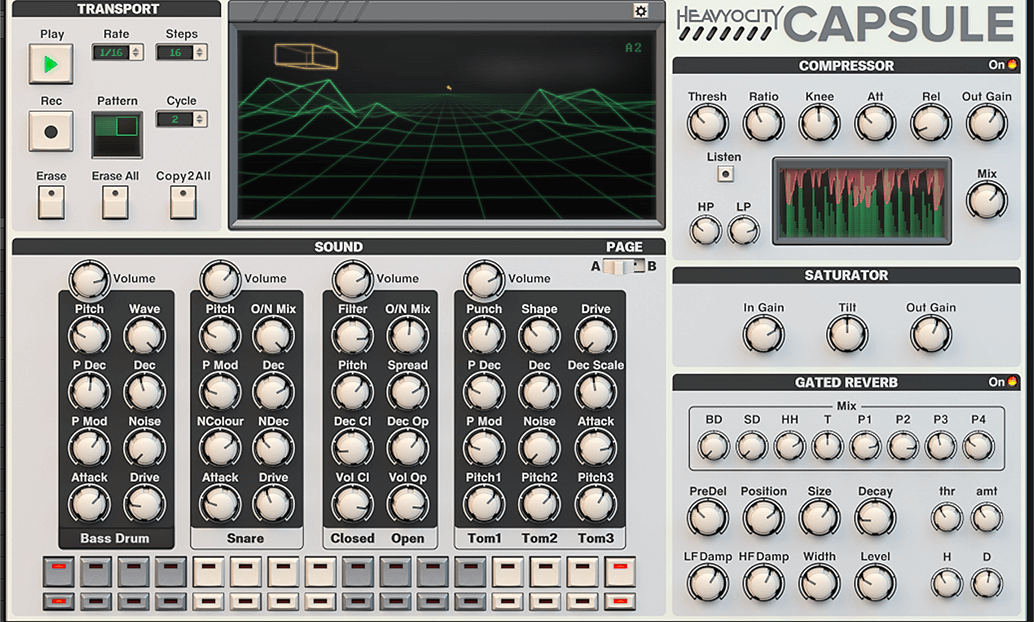Toggle the Sound Page A/B switch
Viewport: 1034px width, 622px height.
pyautogui.click(x=624, y=266)
